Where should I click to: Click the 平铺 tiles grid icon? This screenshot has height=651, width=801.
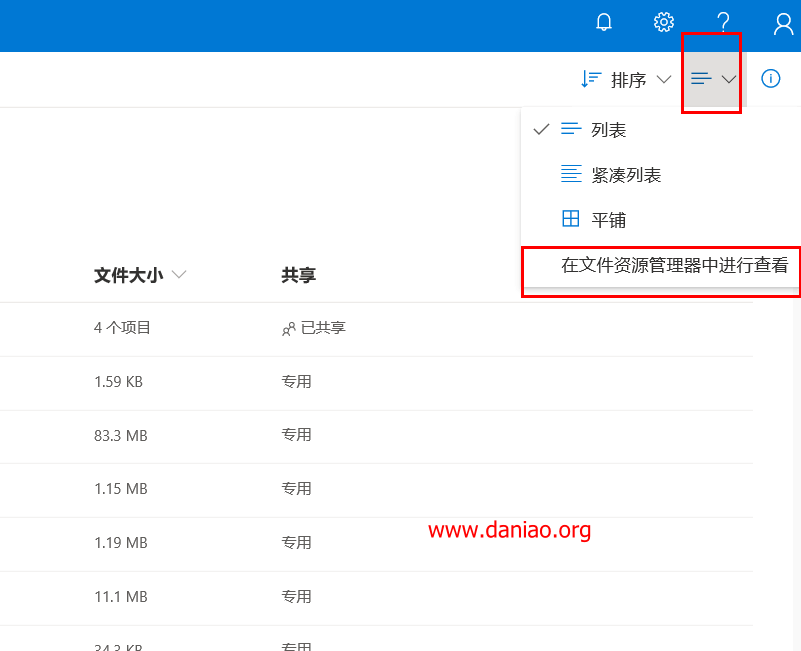click(x=571, y=219)
